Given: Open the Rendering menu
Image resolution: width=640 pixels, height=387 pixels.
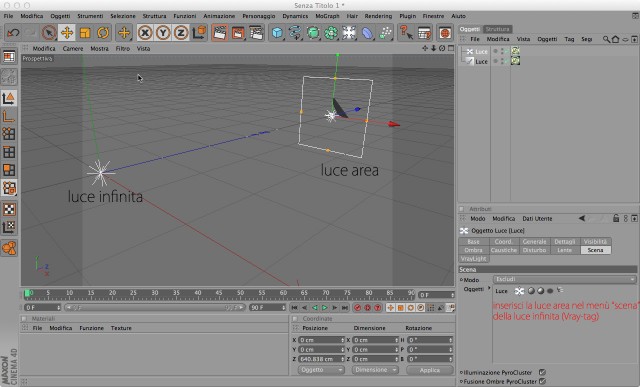Looking at the screenshot, I should (378, 16).
